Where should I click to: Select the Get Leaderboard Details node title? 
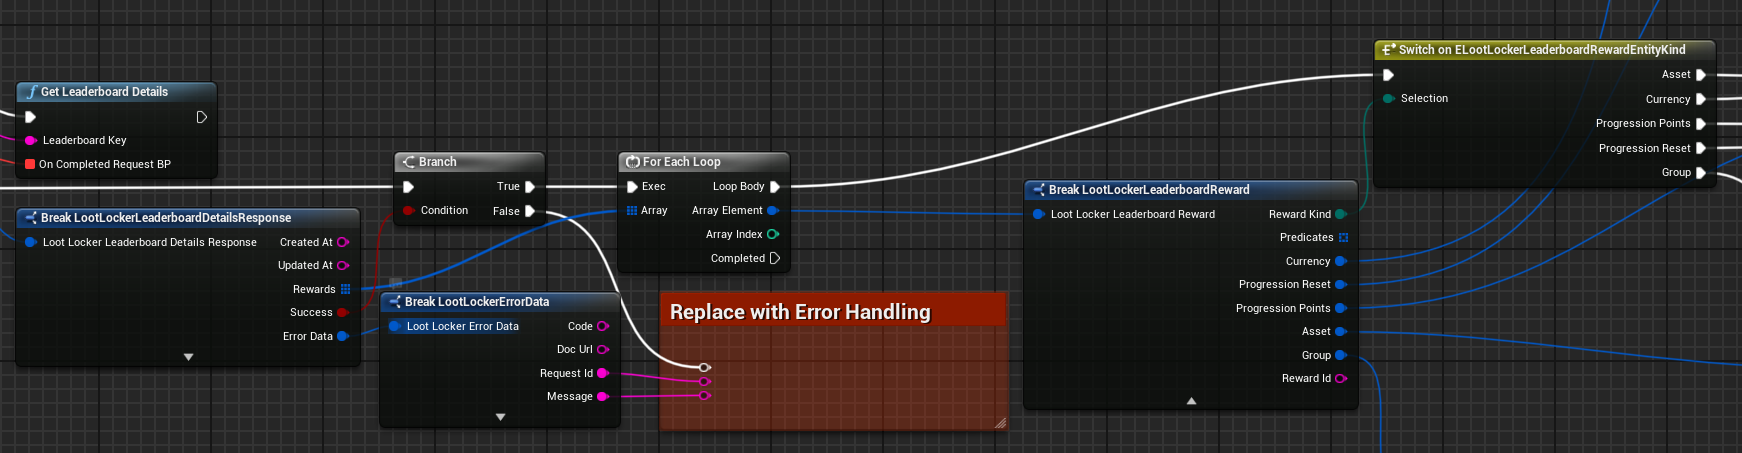104,92
